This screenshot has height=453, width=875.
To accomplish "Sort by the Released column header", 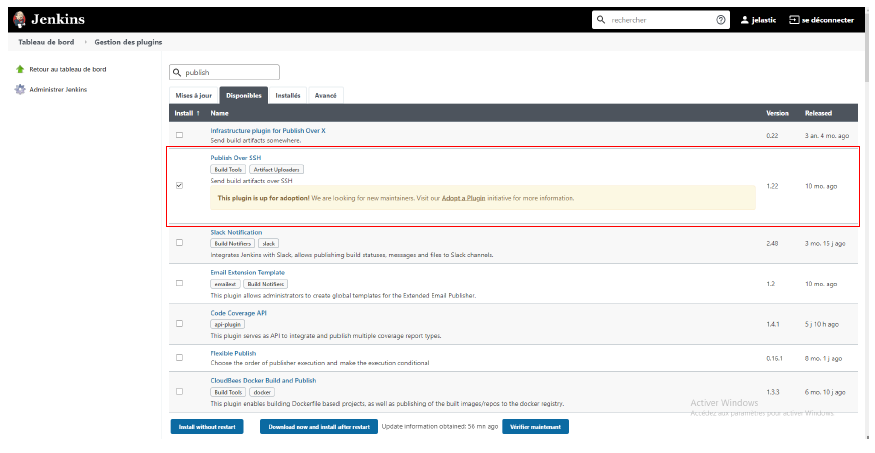I will pos(818,113).
